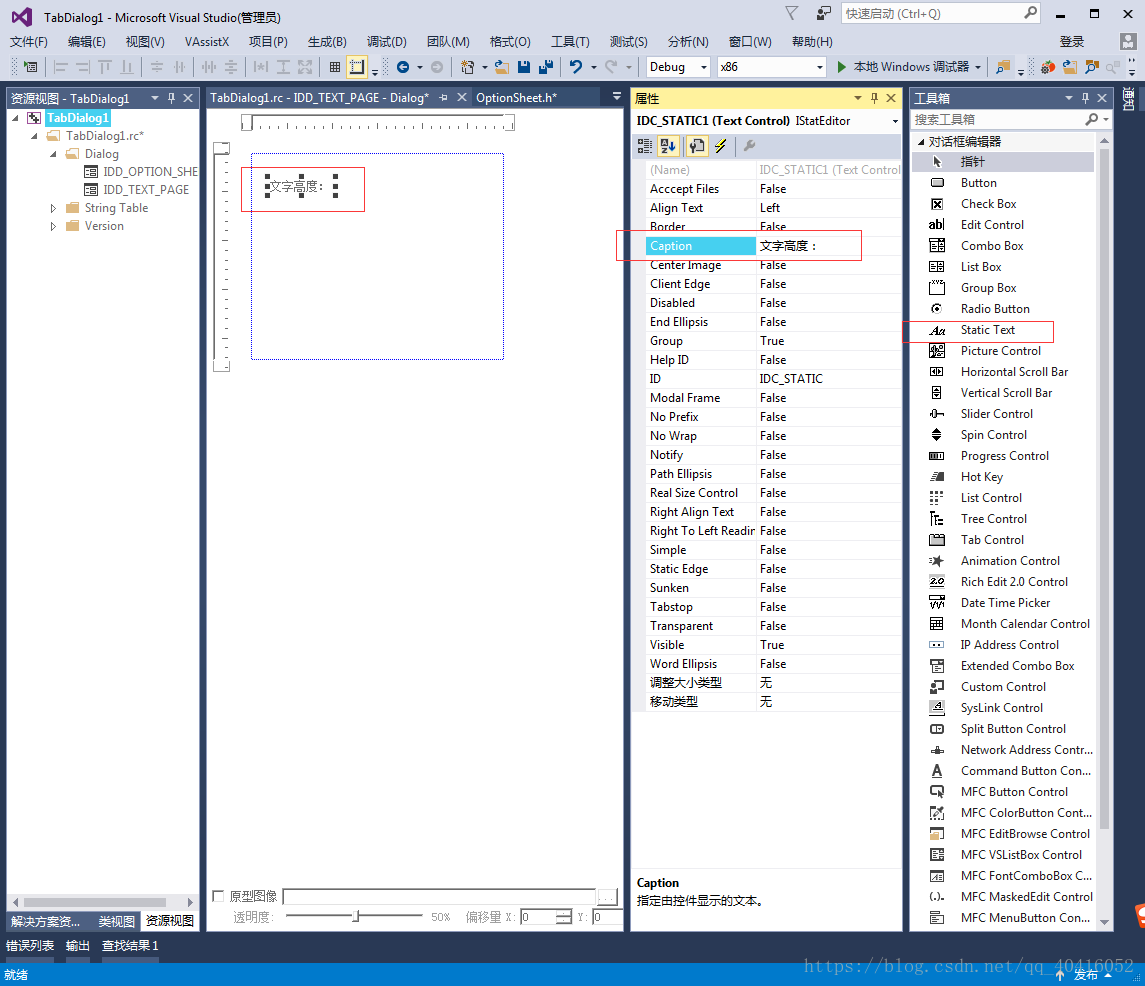Image resolution: width=1145 pixels, height=986 pixels.
Task: Open the Property Pages icon in Properties
Action: tap(697, 146)
